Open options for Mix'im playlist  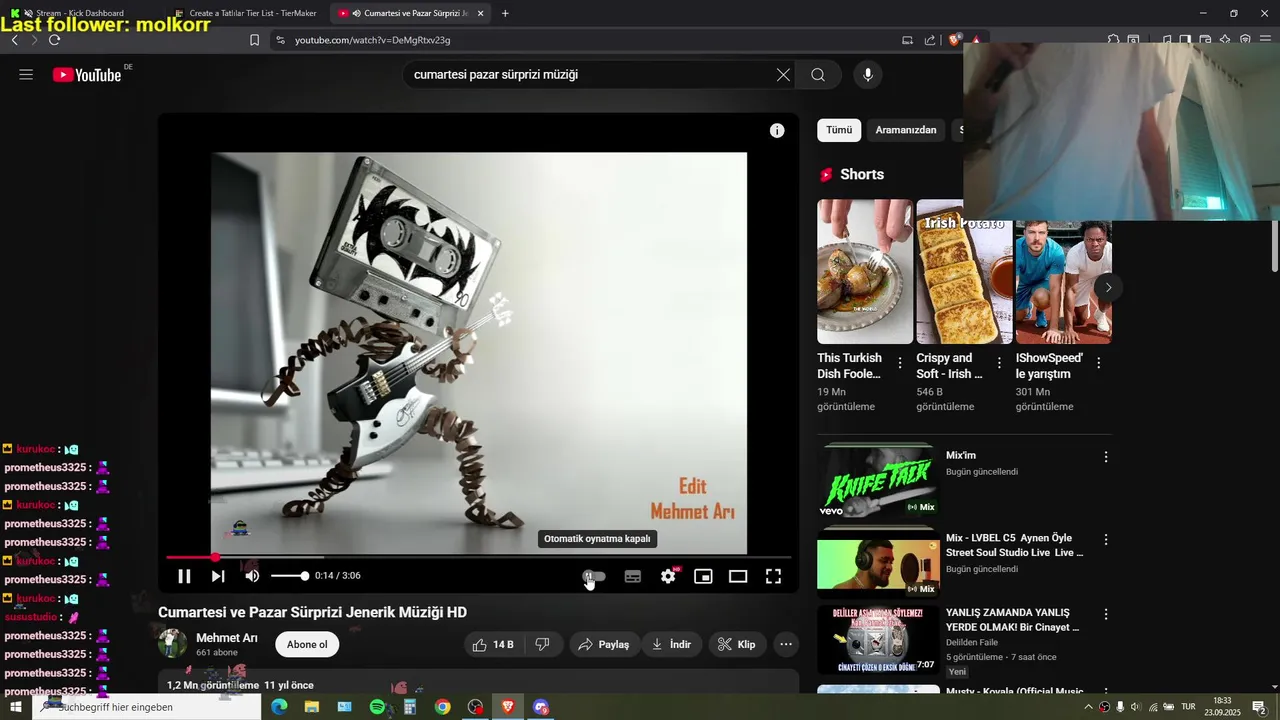point(1106,457)
